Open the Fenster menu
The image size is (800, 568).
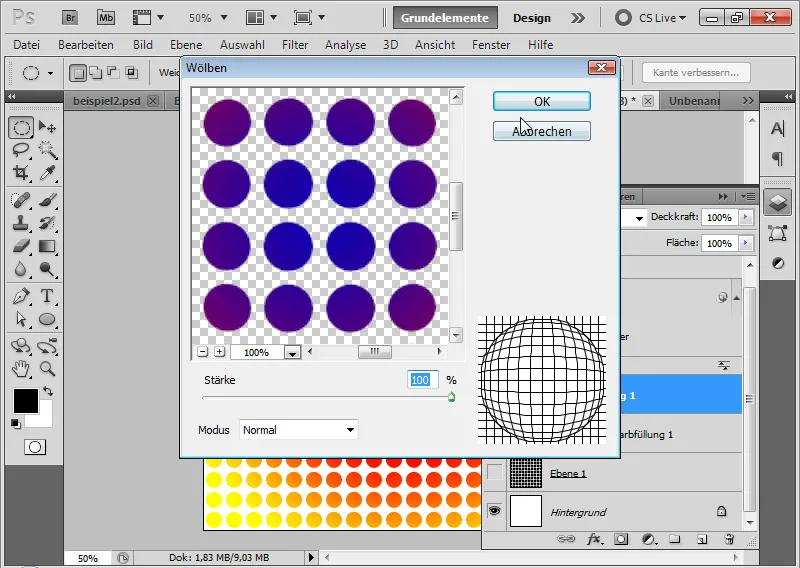[x=491, y=45]
